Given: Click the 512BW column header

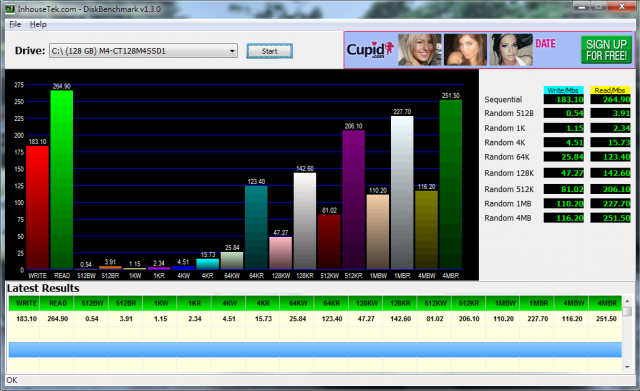Looking at the screenshot, I should pos(92,303).
